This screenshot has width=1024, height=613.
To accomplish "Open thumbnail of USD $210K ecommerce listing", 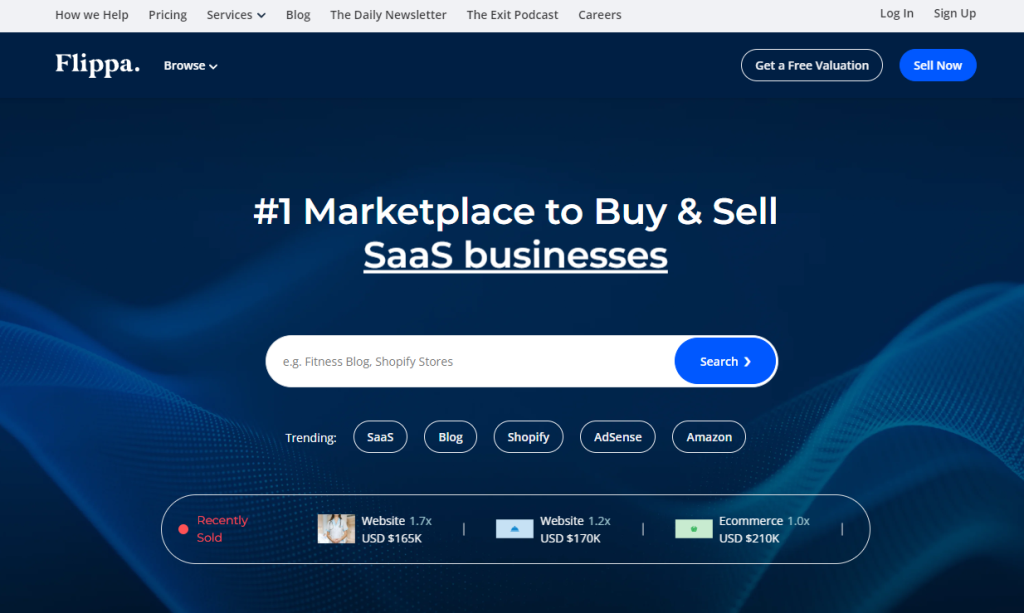I will [x=694, y=529].
